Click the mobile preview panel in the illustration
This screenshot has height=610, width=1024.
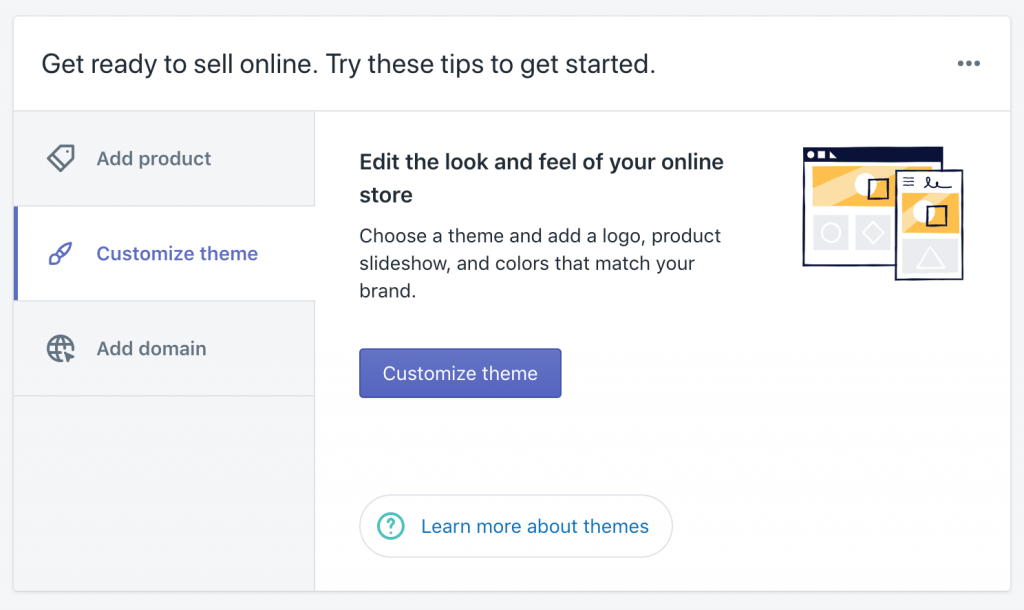point(929,225)
